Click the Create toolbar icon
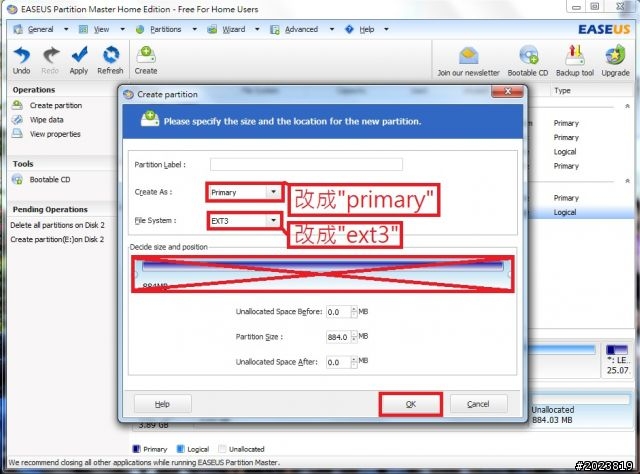This screenshot has height=474, width=640. pyautogui.click(x=146, y=60)
